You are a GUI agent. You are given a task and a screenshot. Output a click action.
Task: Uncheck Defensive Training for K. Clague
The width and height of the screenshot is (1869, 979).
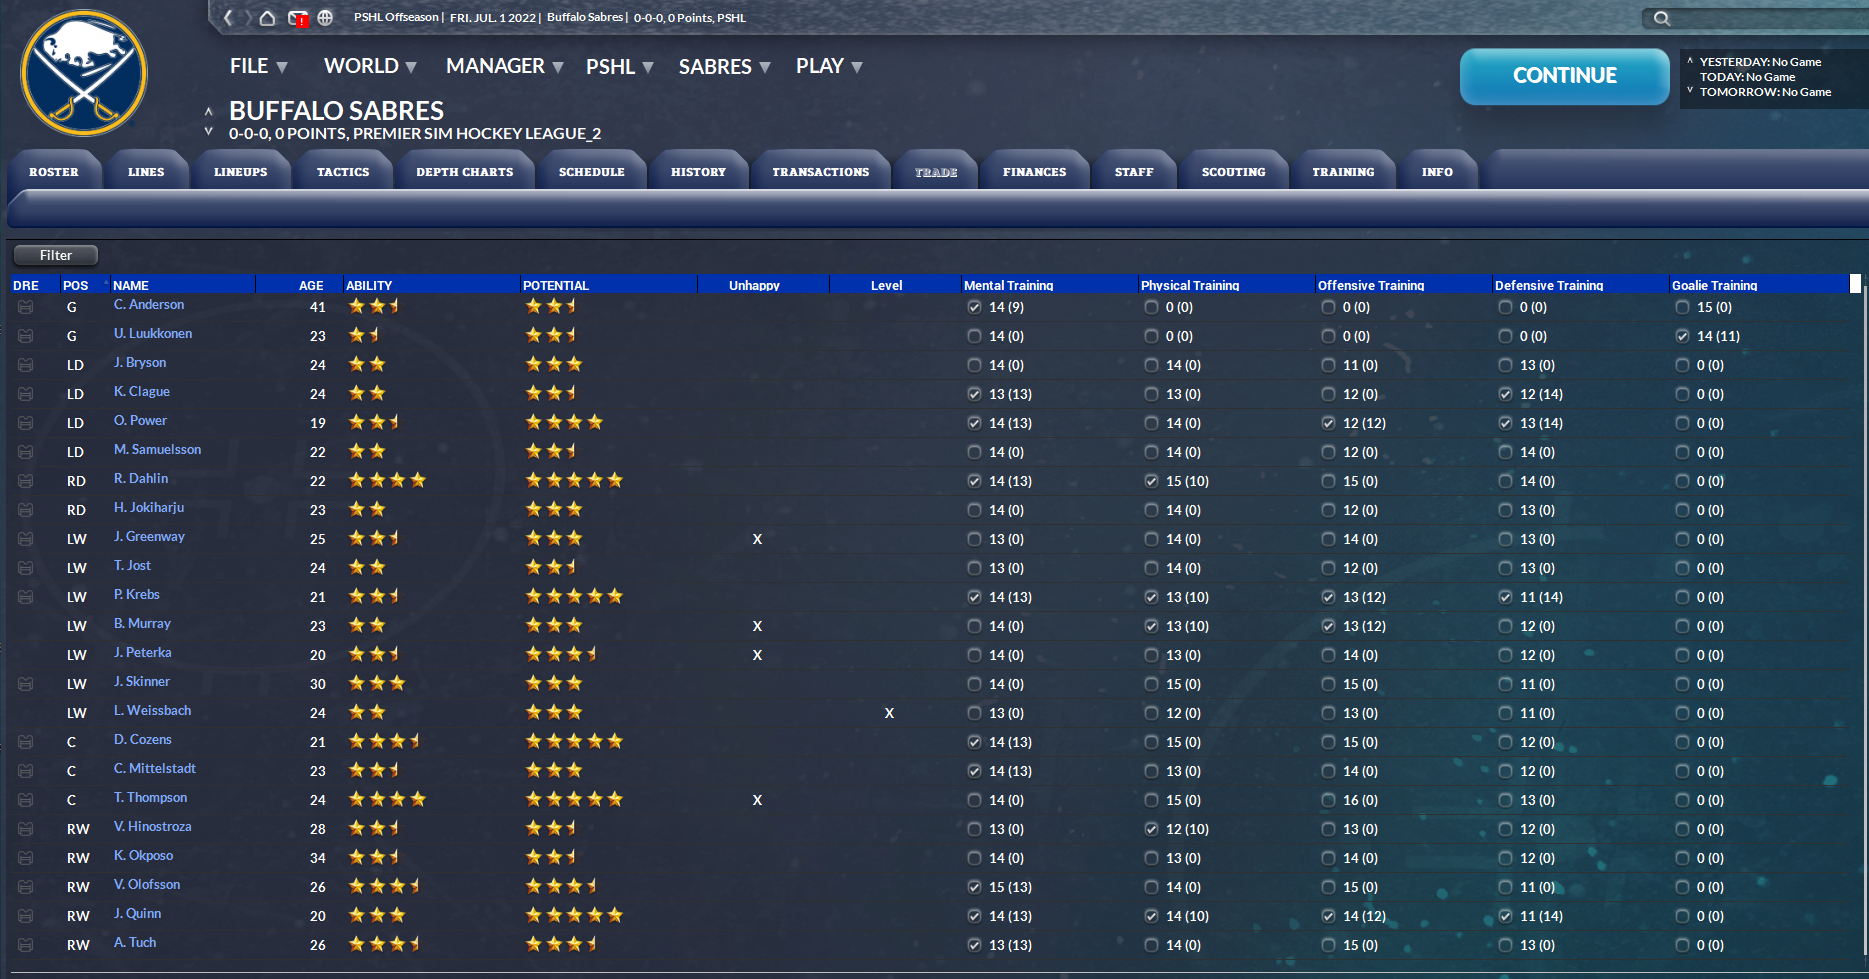(x=1505, y=394)
